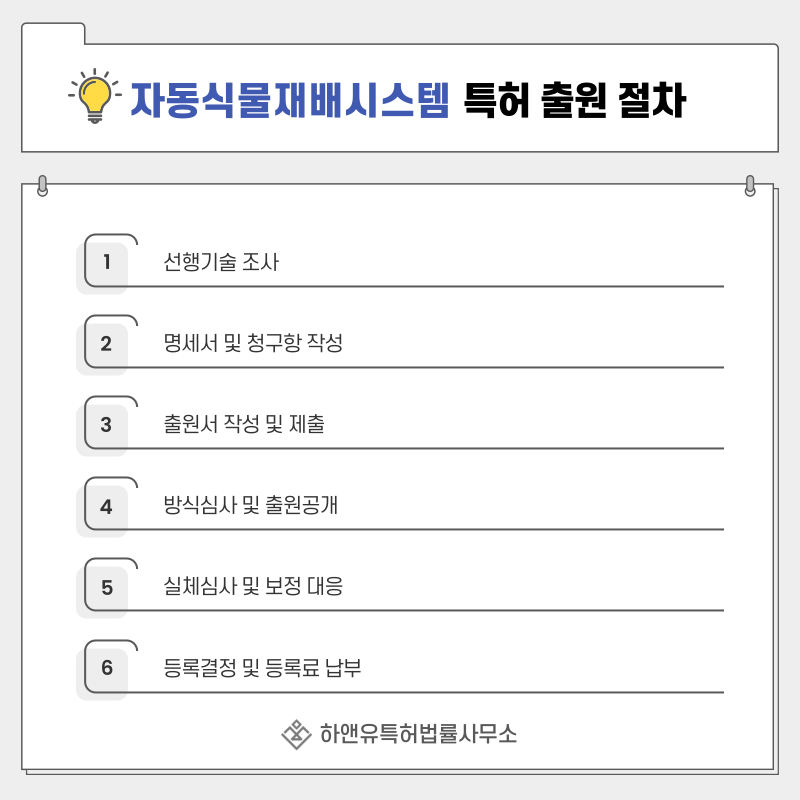Select the number 2 step badge

click(106, 343)
